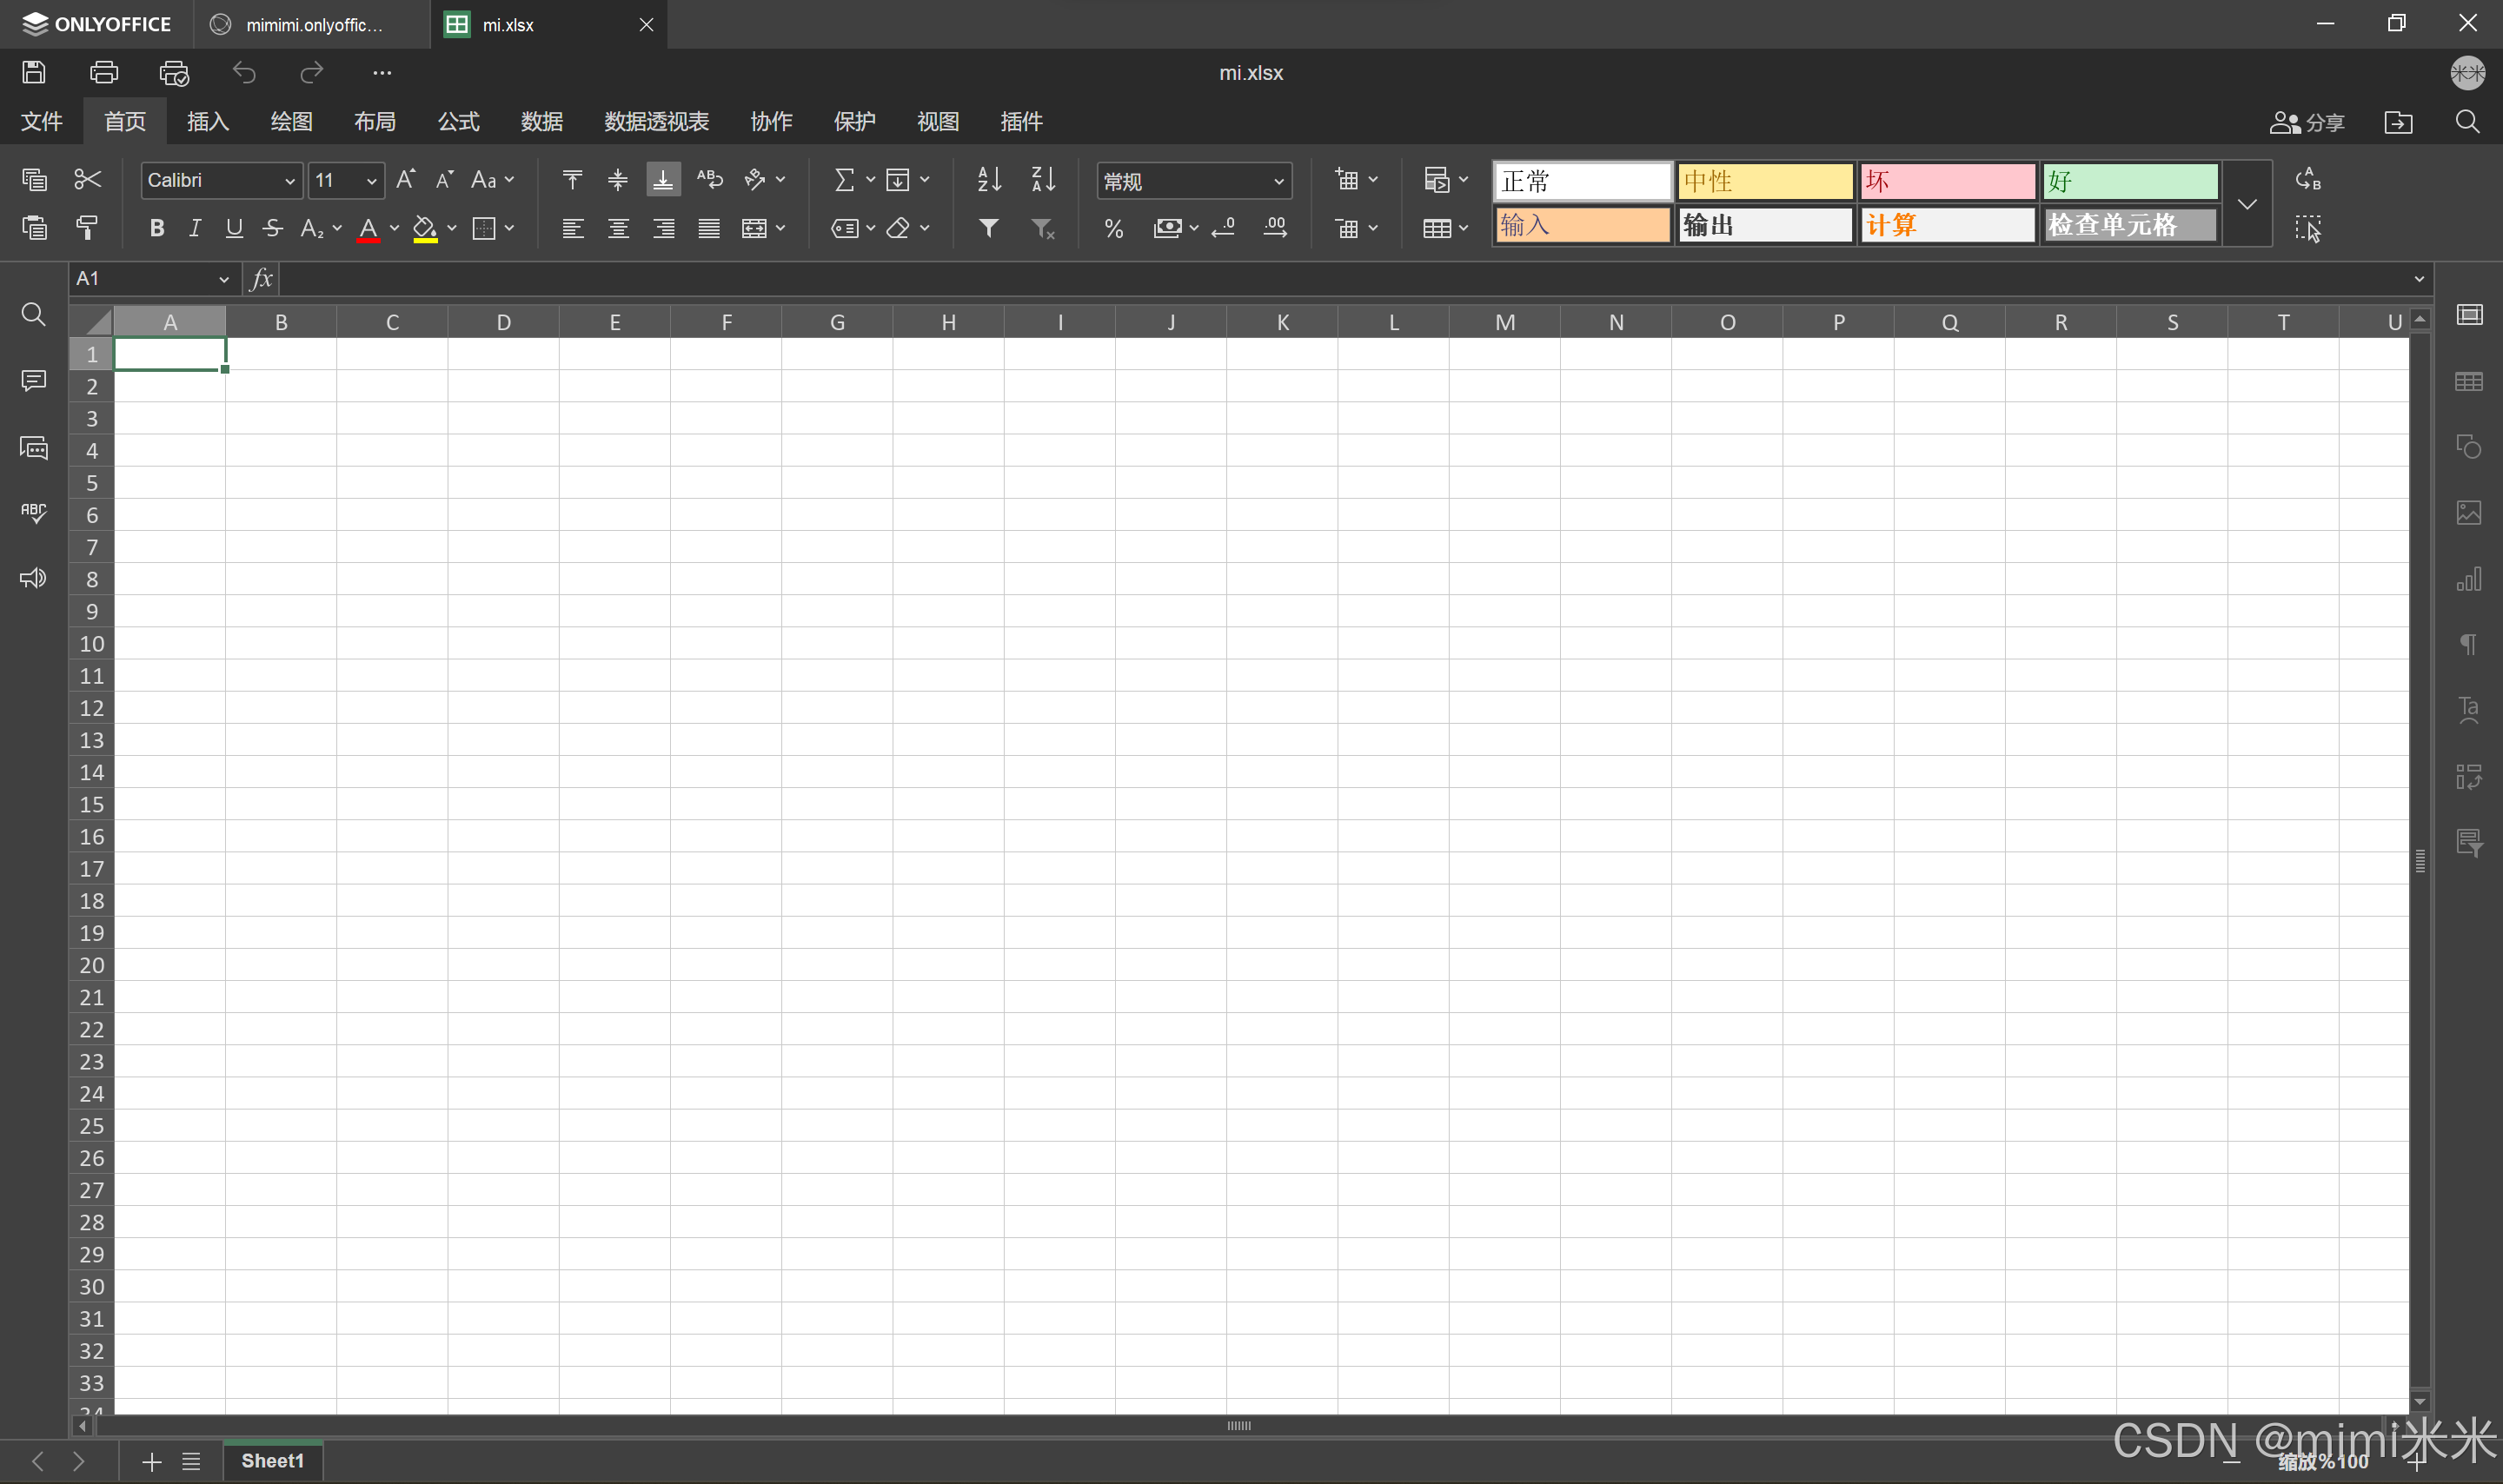Toggle Bold formatting
Viewport: 2503px width, 1484px height.
pos(156,228)
